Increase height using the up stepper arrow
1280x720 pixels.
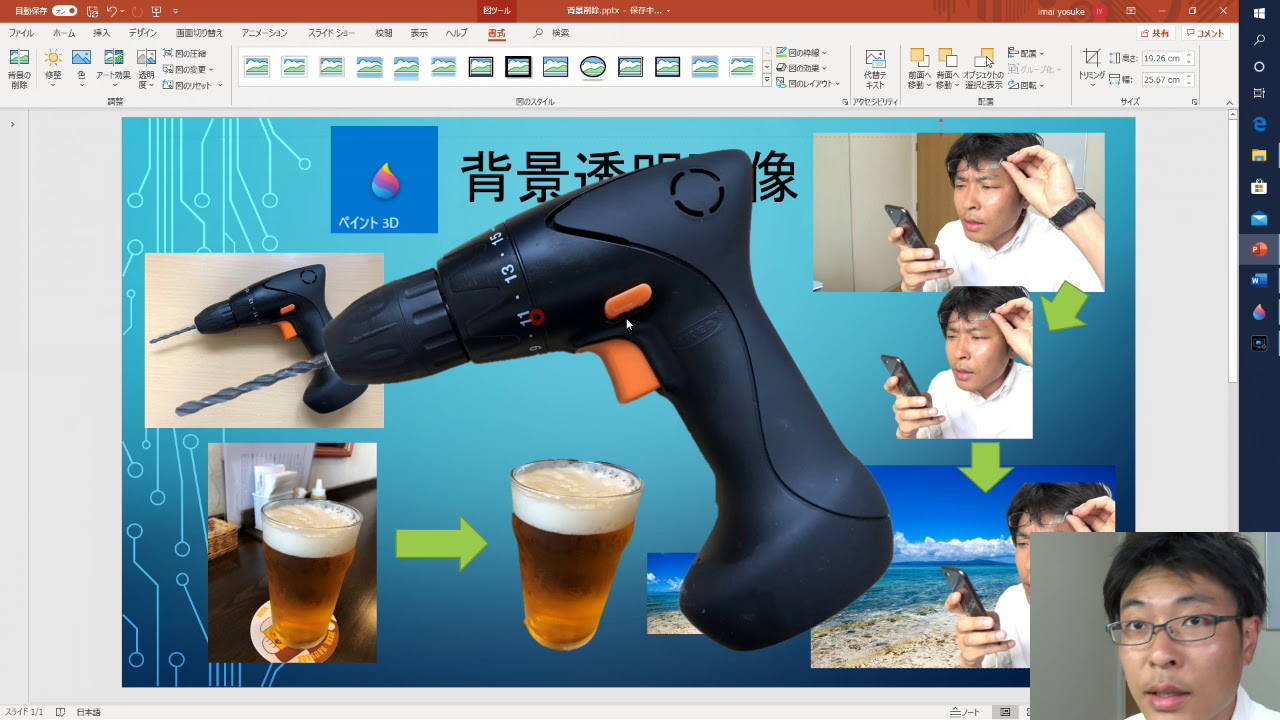coord(1188,55)
